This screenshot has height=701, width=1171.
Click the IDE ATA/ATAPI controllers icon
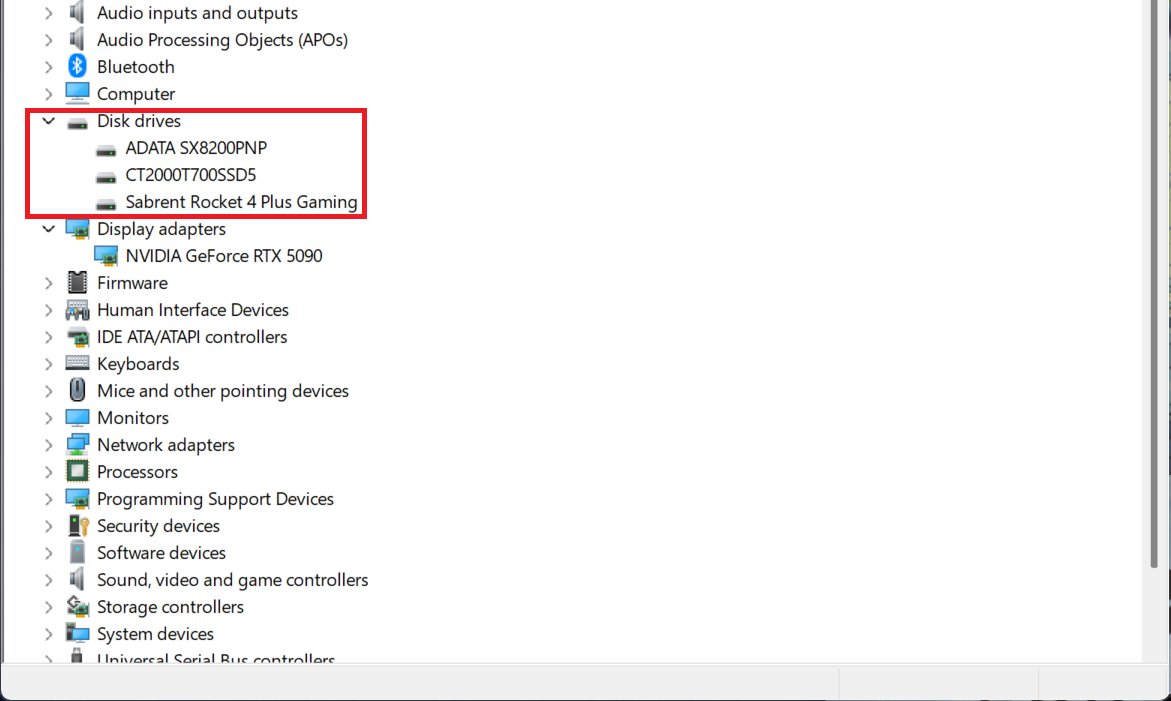(77, 337)
